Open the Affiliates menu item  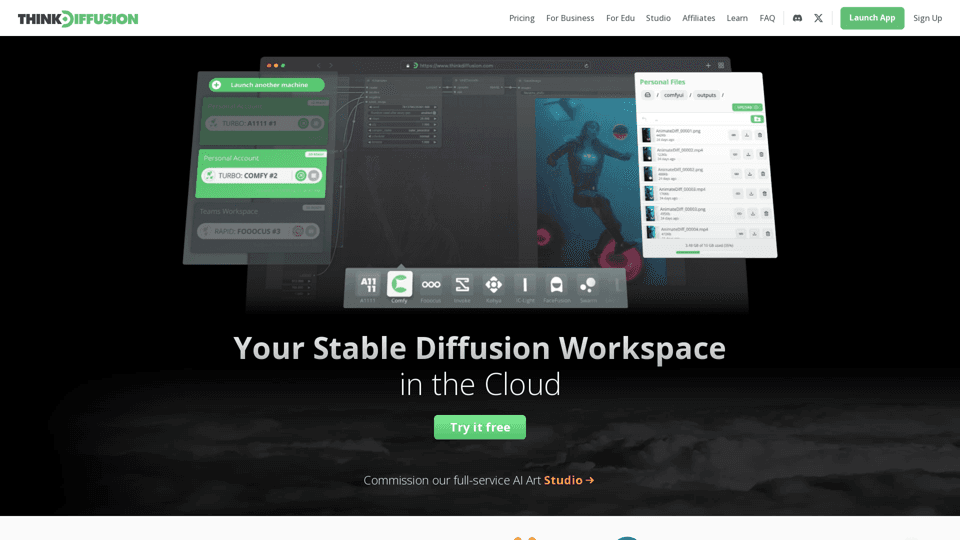[x=699, y=18]
